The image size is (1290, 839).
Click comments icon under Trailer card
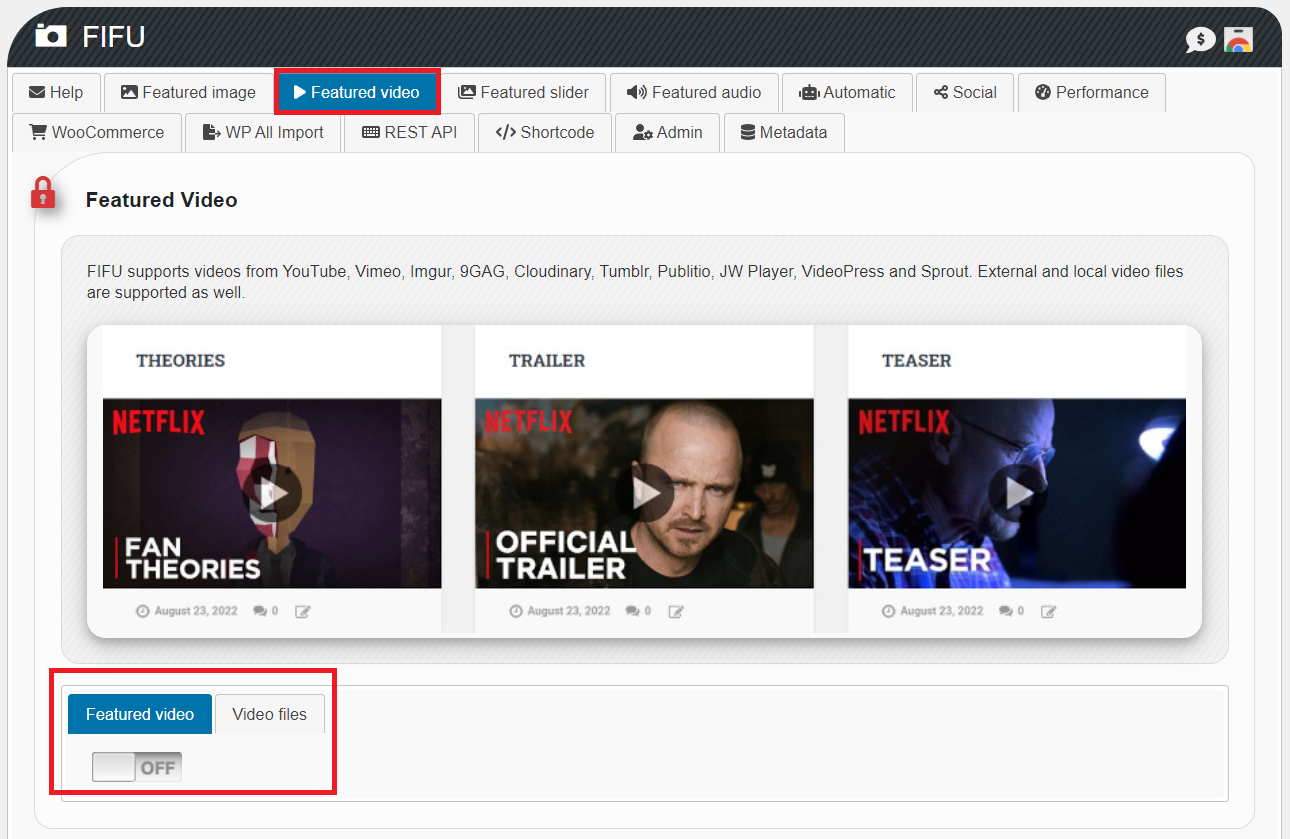point(633,611)
